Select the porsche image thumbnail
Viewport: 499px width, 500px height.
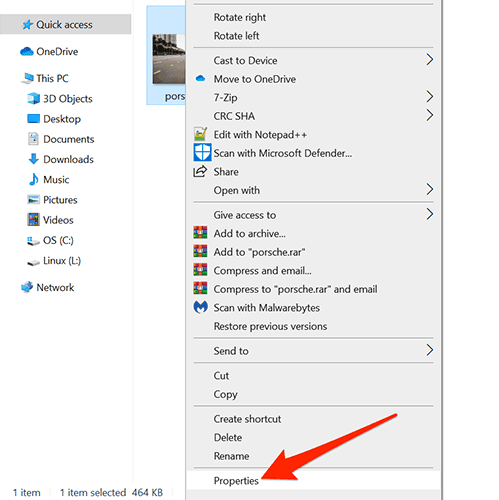point(169,59)
